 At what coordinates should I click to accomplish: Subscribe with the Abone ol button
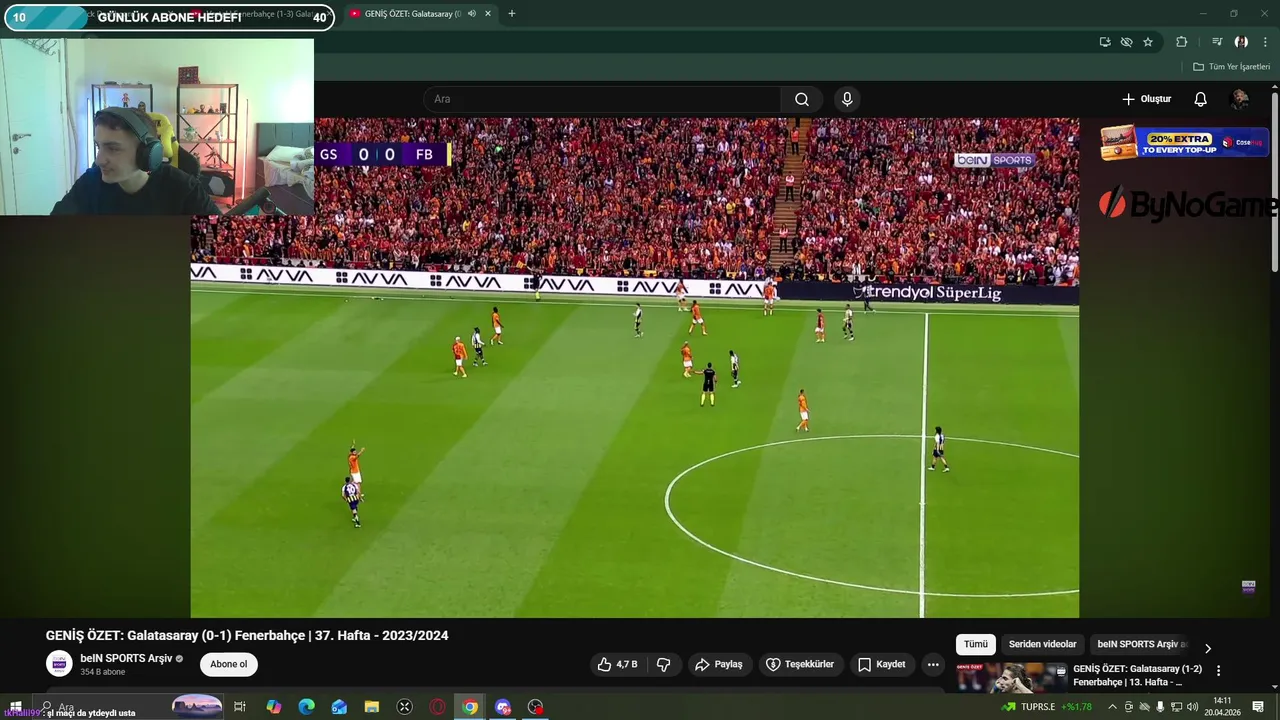(228, 664)
